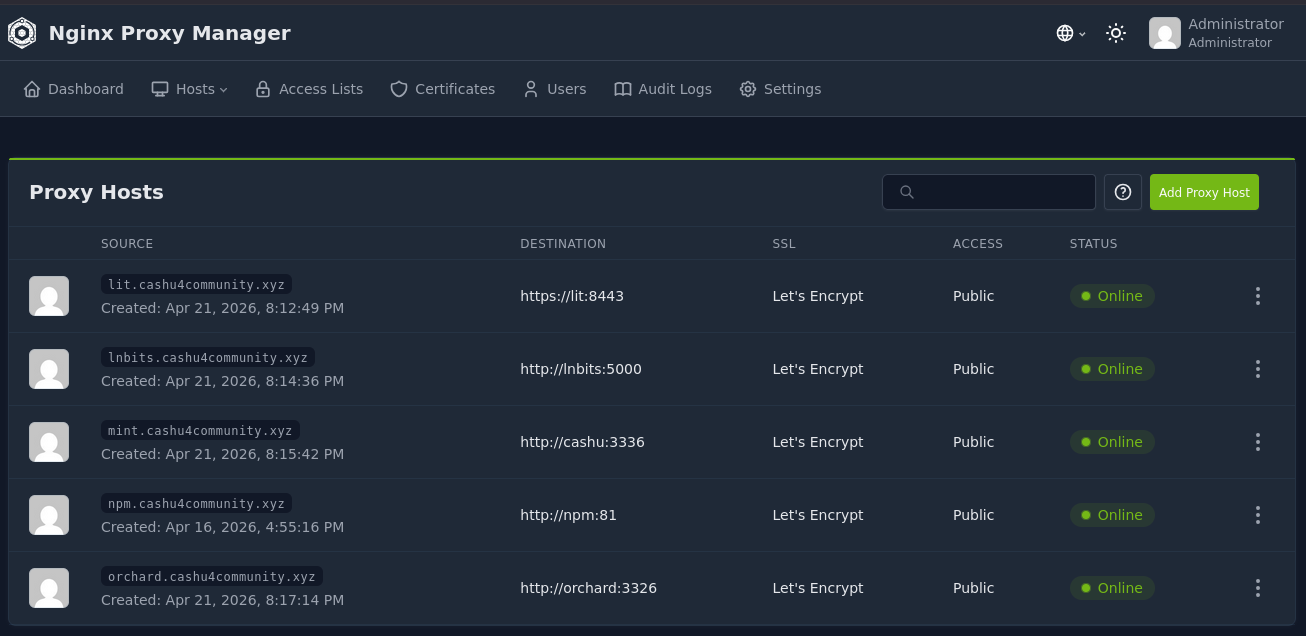Click Created date Apr 16, 2026, 4:55:16 PM
This screenshot has height=636, width=1306.
tap(222, 527)
